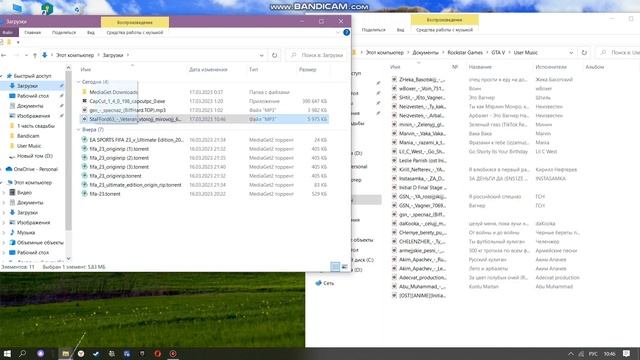Open address dropdown in User Music window
The image size is (640, 360).
(x=571, y=53)
